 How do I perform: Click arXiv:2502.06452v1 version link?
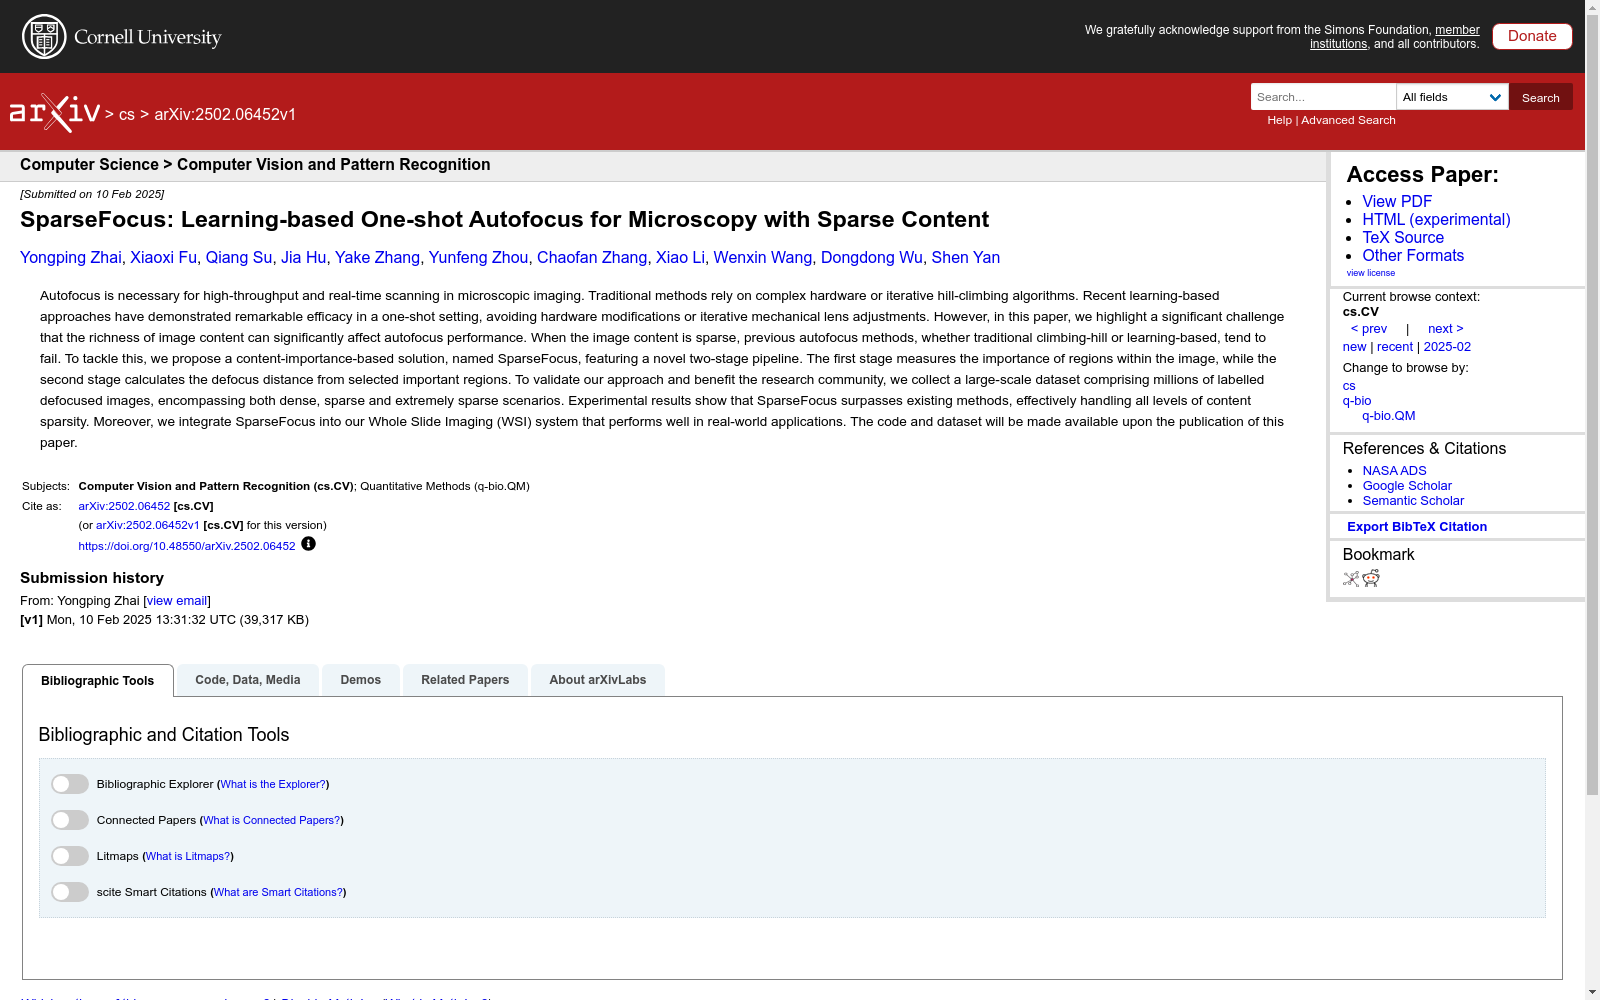click(148, 525)
